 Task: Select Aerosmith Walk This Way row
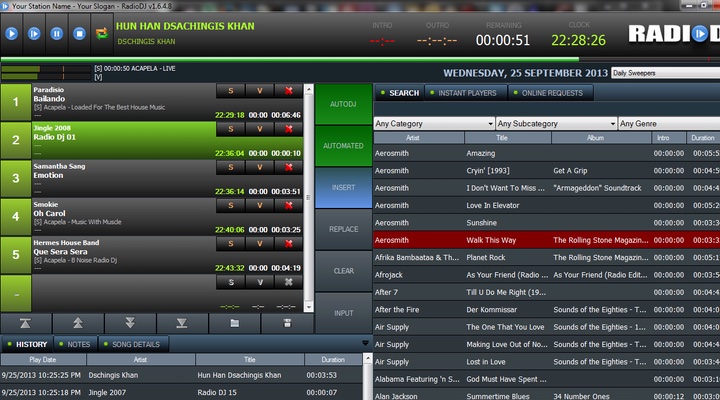[x=546, y=240]
